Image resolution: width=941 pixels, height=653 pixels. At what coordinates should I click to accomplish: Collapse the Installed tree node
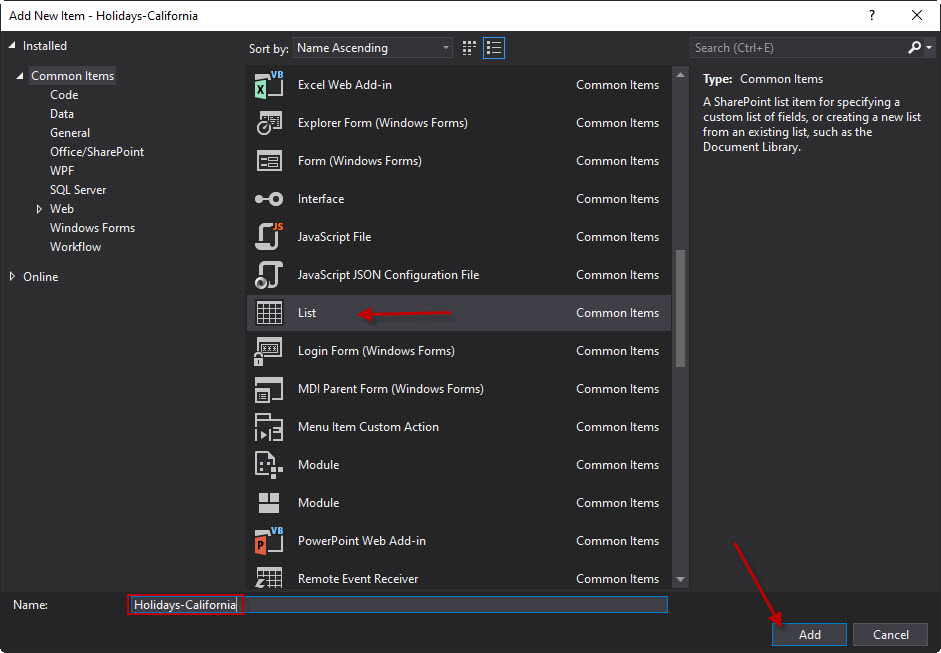12,46
